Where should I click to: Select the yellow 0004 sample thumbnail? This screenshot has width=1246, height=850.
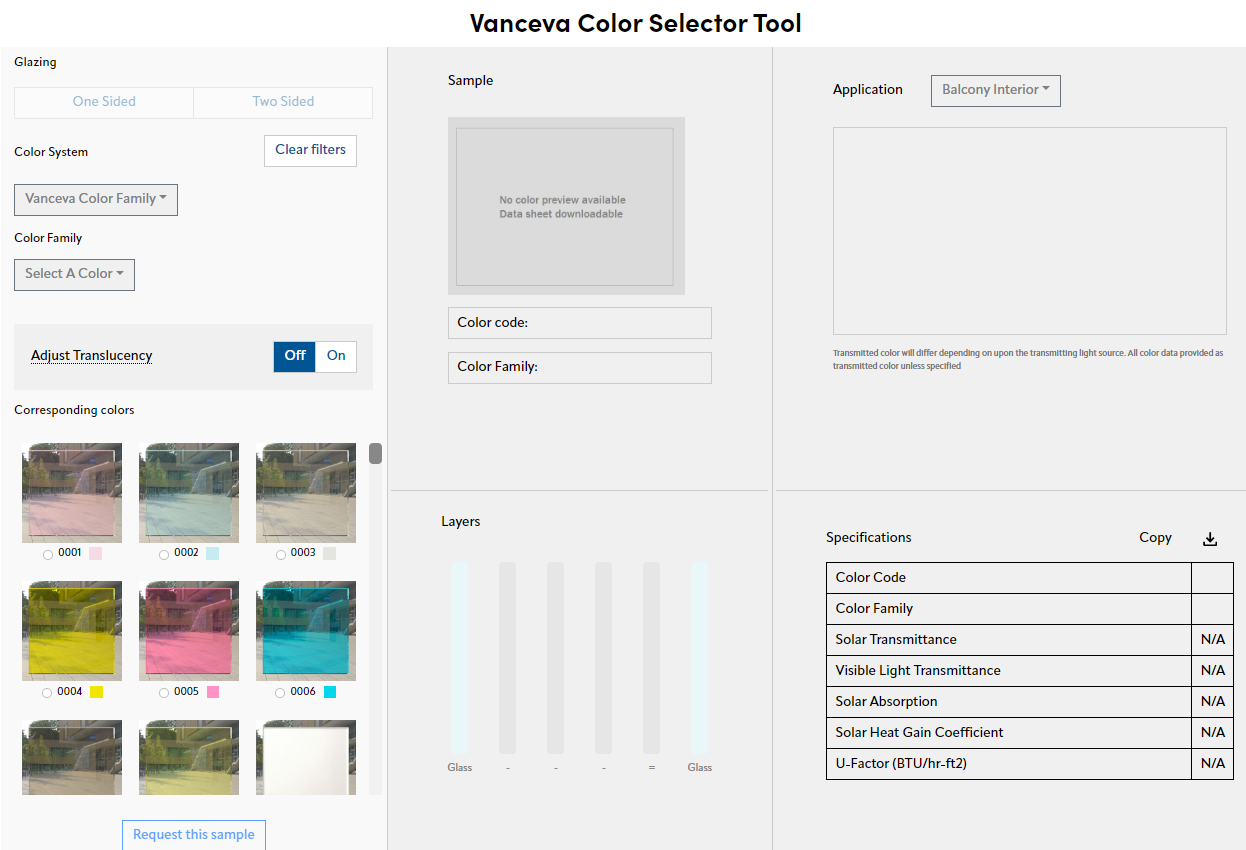click(x=72, y=632)
